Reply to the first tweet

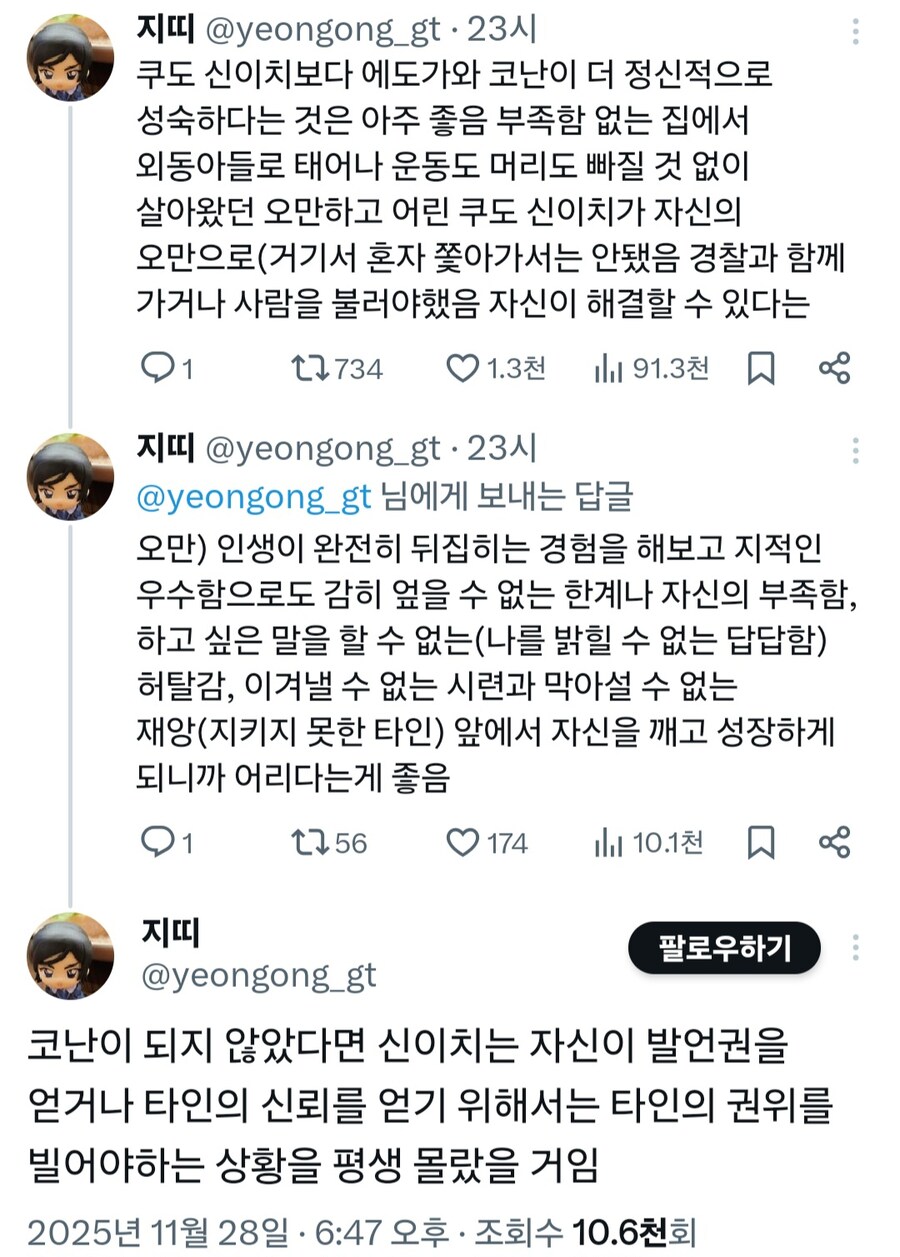point(160,368)
